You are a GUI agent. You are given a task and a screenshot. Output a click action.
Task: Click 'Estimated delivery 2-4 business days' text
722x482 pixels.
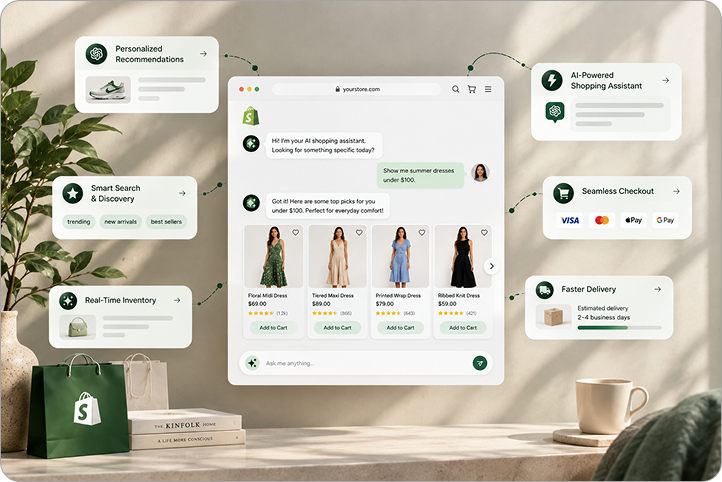pos(604,313)
